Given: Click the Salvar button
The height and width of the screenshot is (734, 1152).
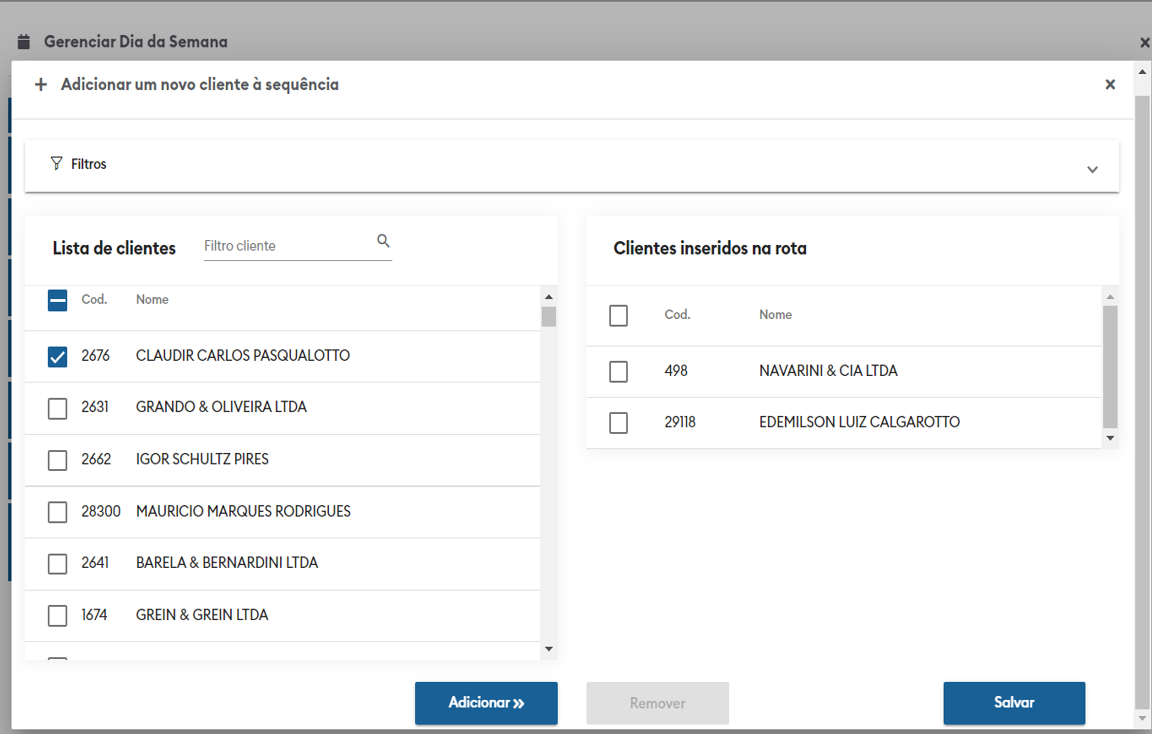Looking at the screenshot, I should (x=1014, y=703).
